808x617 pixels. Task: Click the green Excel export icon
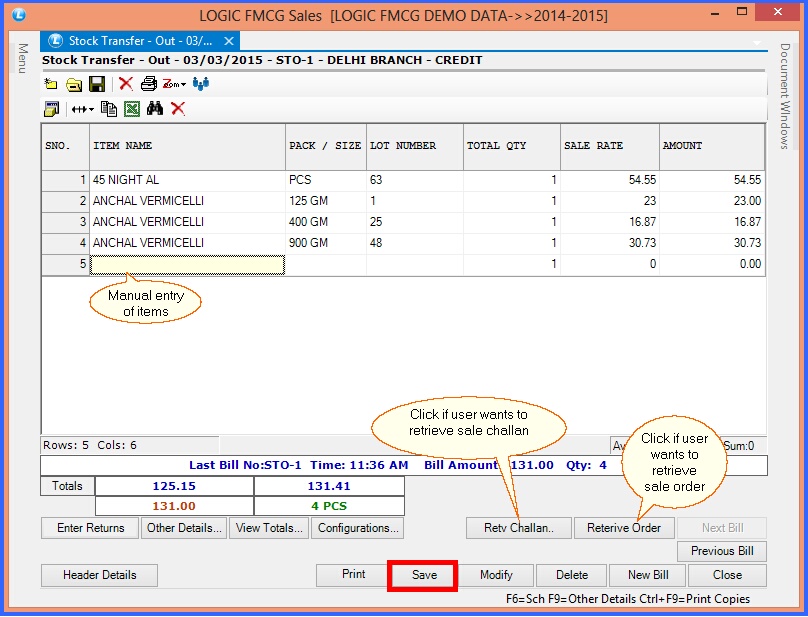pyautogui.click(x=132, y=109)
